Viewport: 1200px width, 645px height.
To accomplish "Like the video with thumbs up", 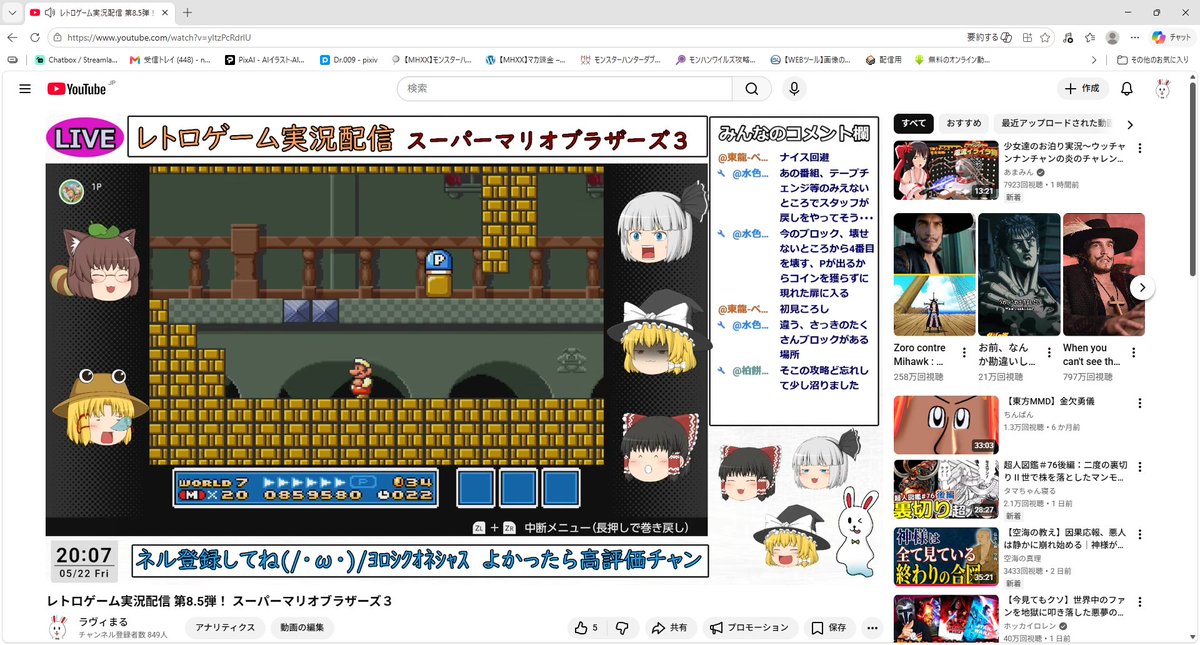I will pyautogui.click(x=586, y=628).
